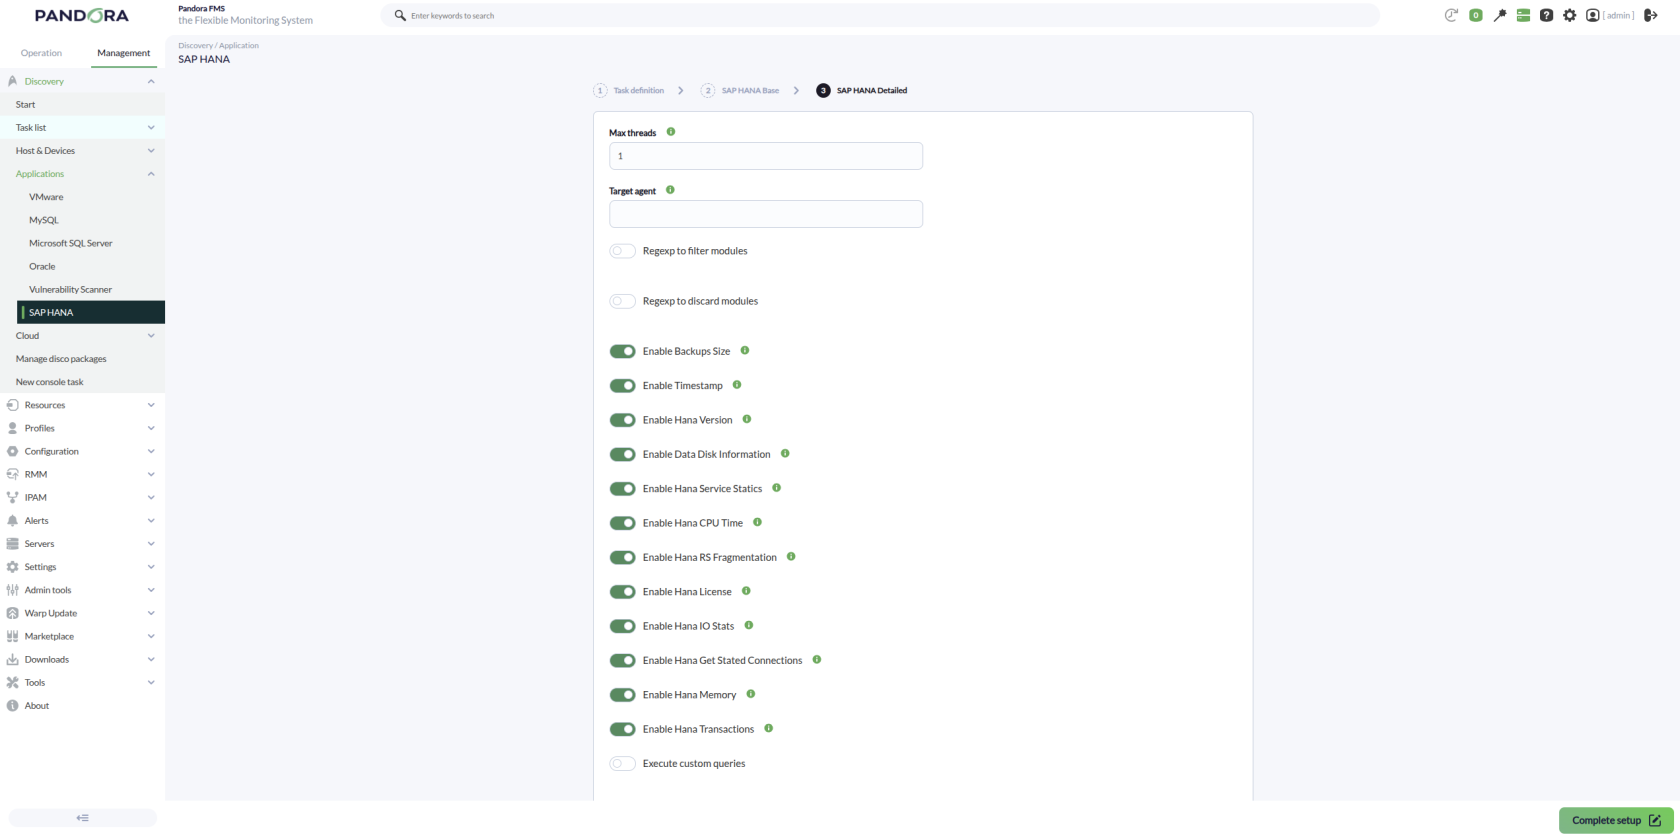The image size is (1680, 839).
Task: Open the header settings gear icon
Action: pyautogui.click(x=1570, y=15)
